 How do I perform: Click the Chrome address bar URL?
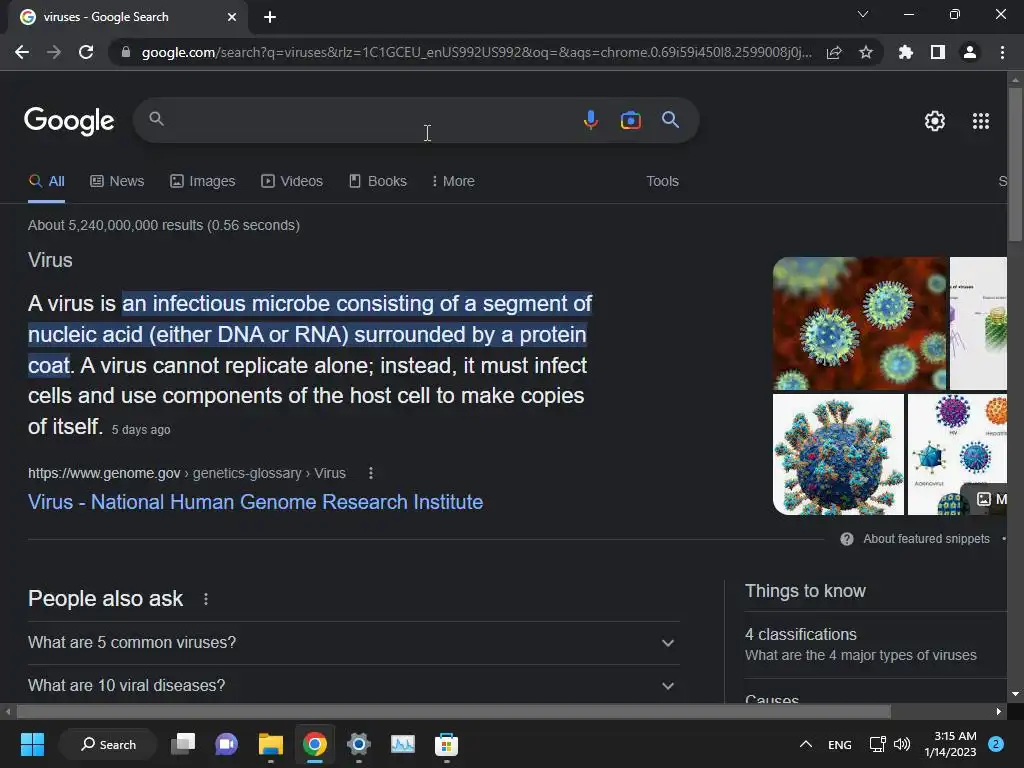click(x=477, y=52)
